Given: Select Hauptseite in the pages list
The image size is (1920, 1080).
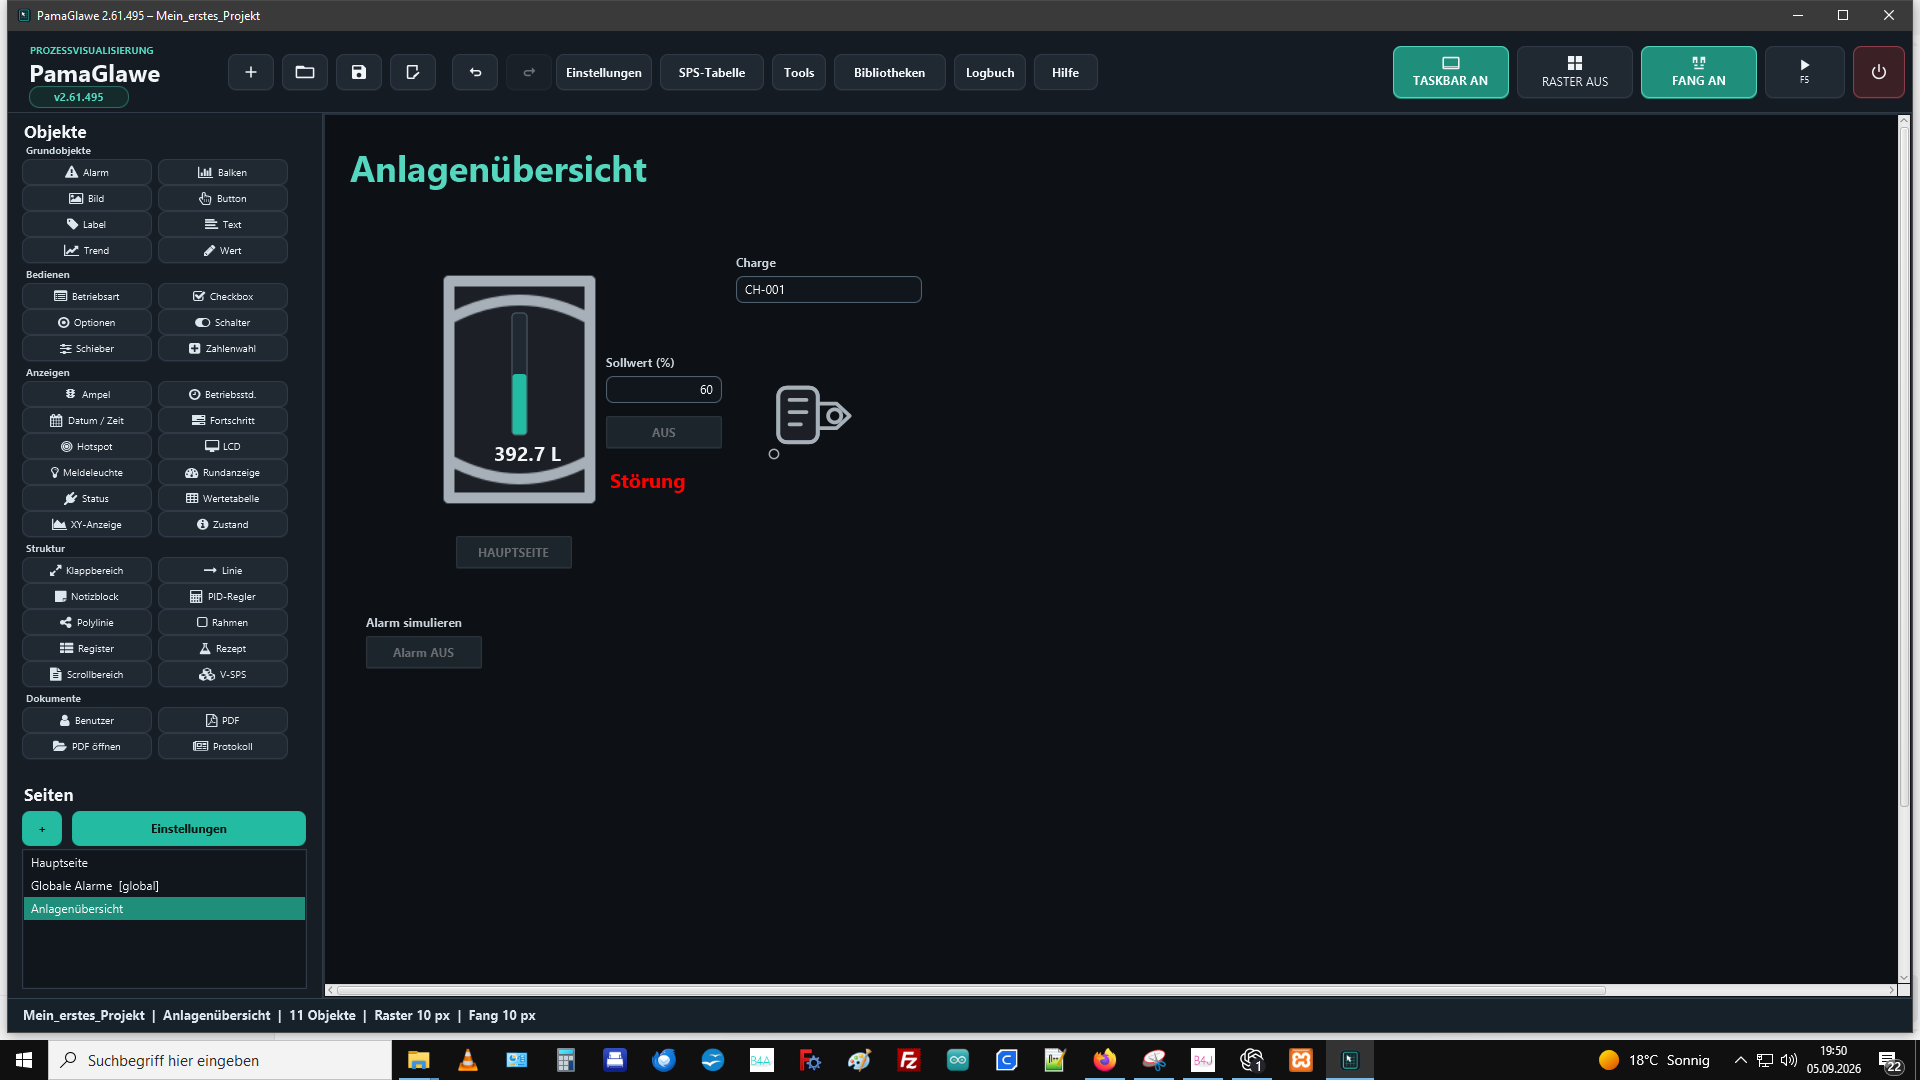Looking at the screenshot, I should click(164, 863).
